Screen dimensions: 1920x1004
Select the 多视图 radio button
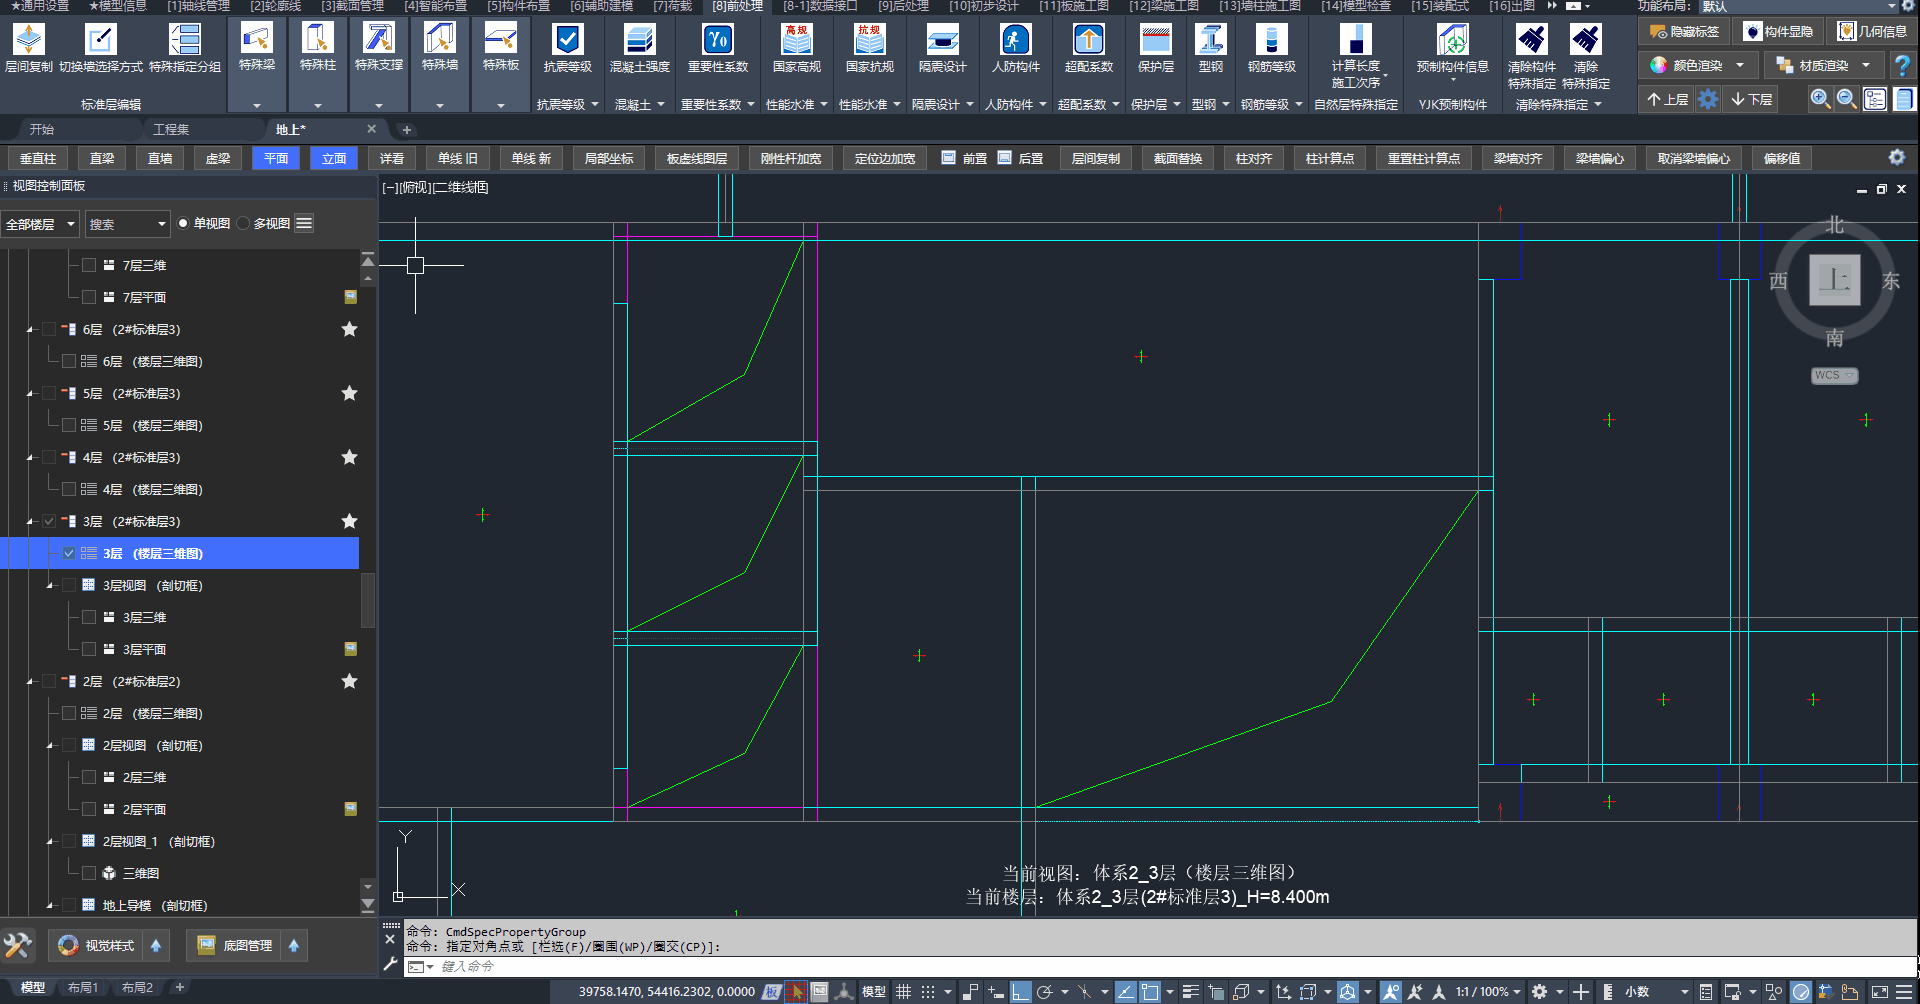pos(243,223)
